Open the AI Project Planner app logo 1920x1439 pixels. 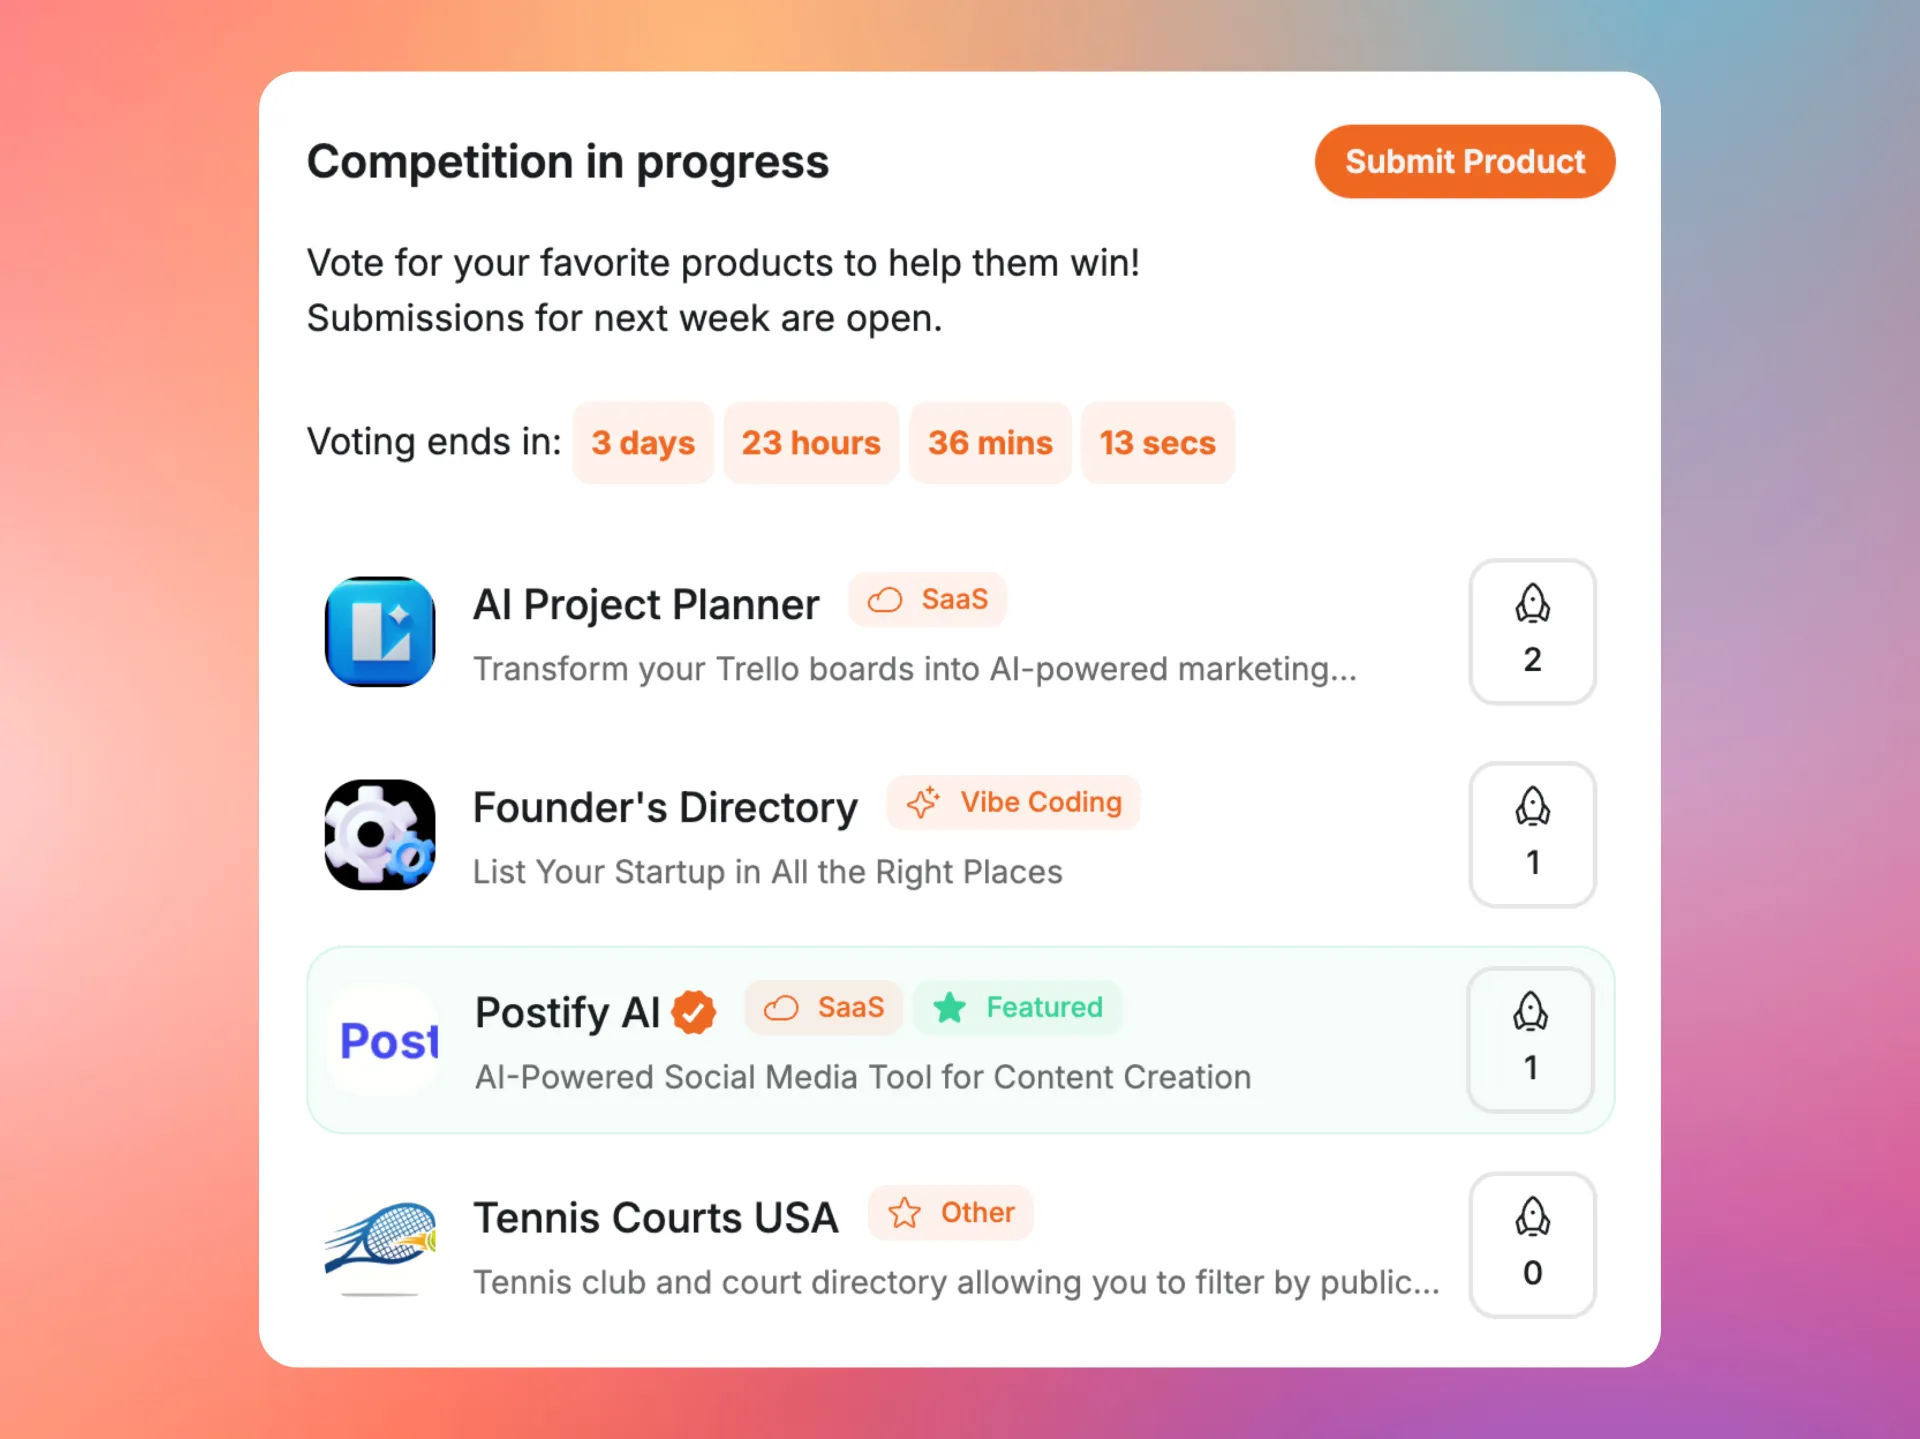pyautogui.click(x=380, y=631)
